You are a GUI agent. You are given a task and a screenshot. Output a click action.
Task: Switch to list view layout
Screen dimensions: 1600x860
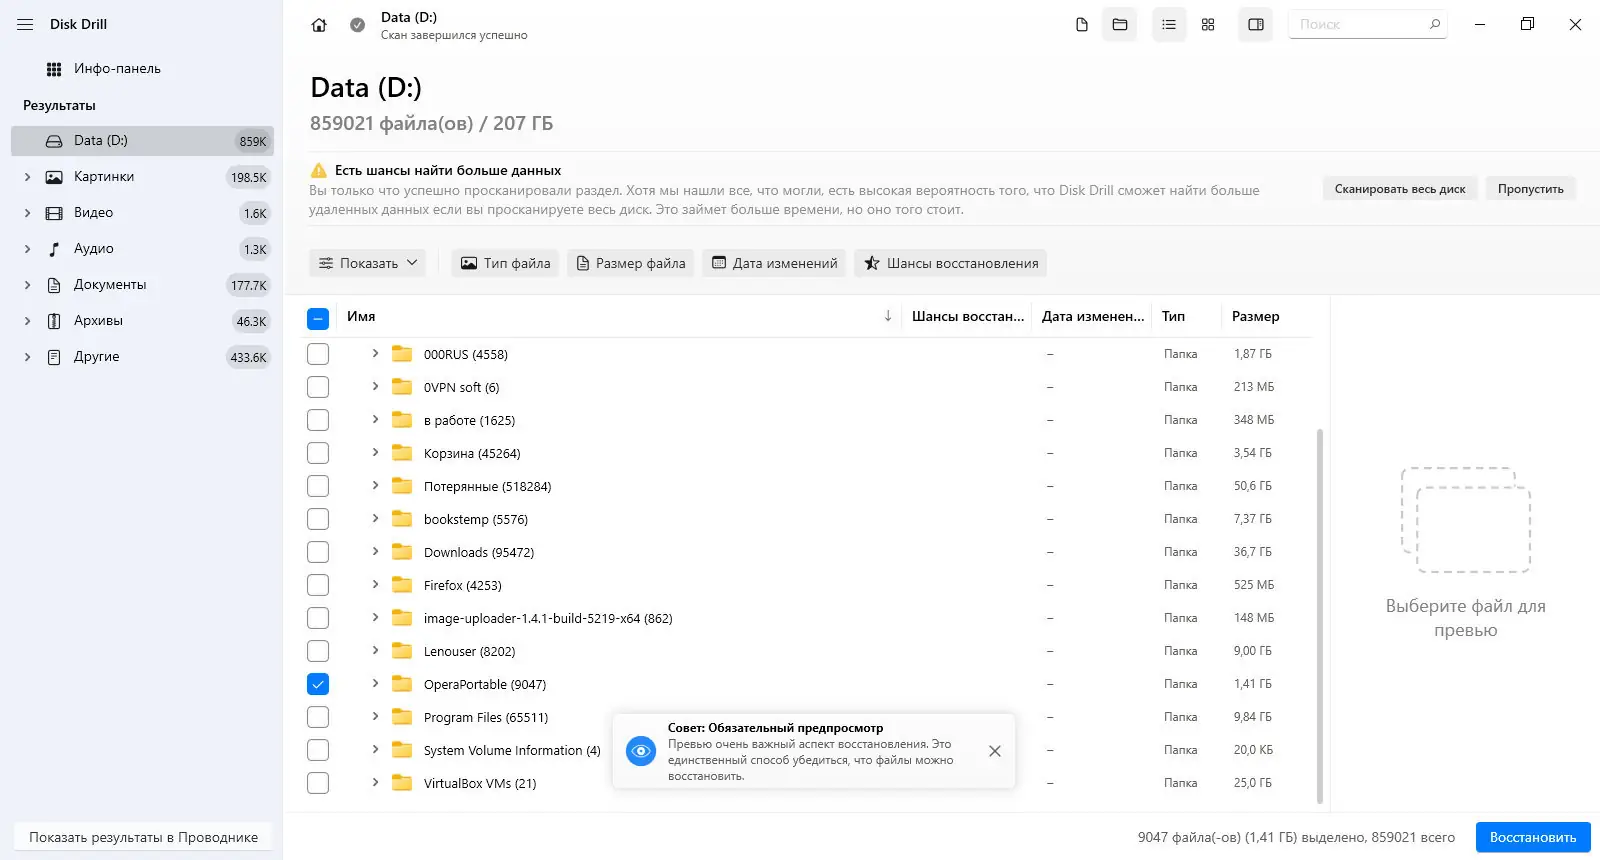coord(1169,25)
